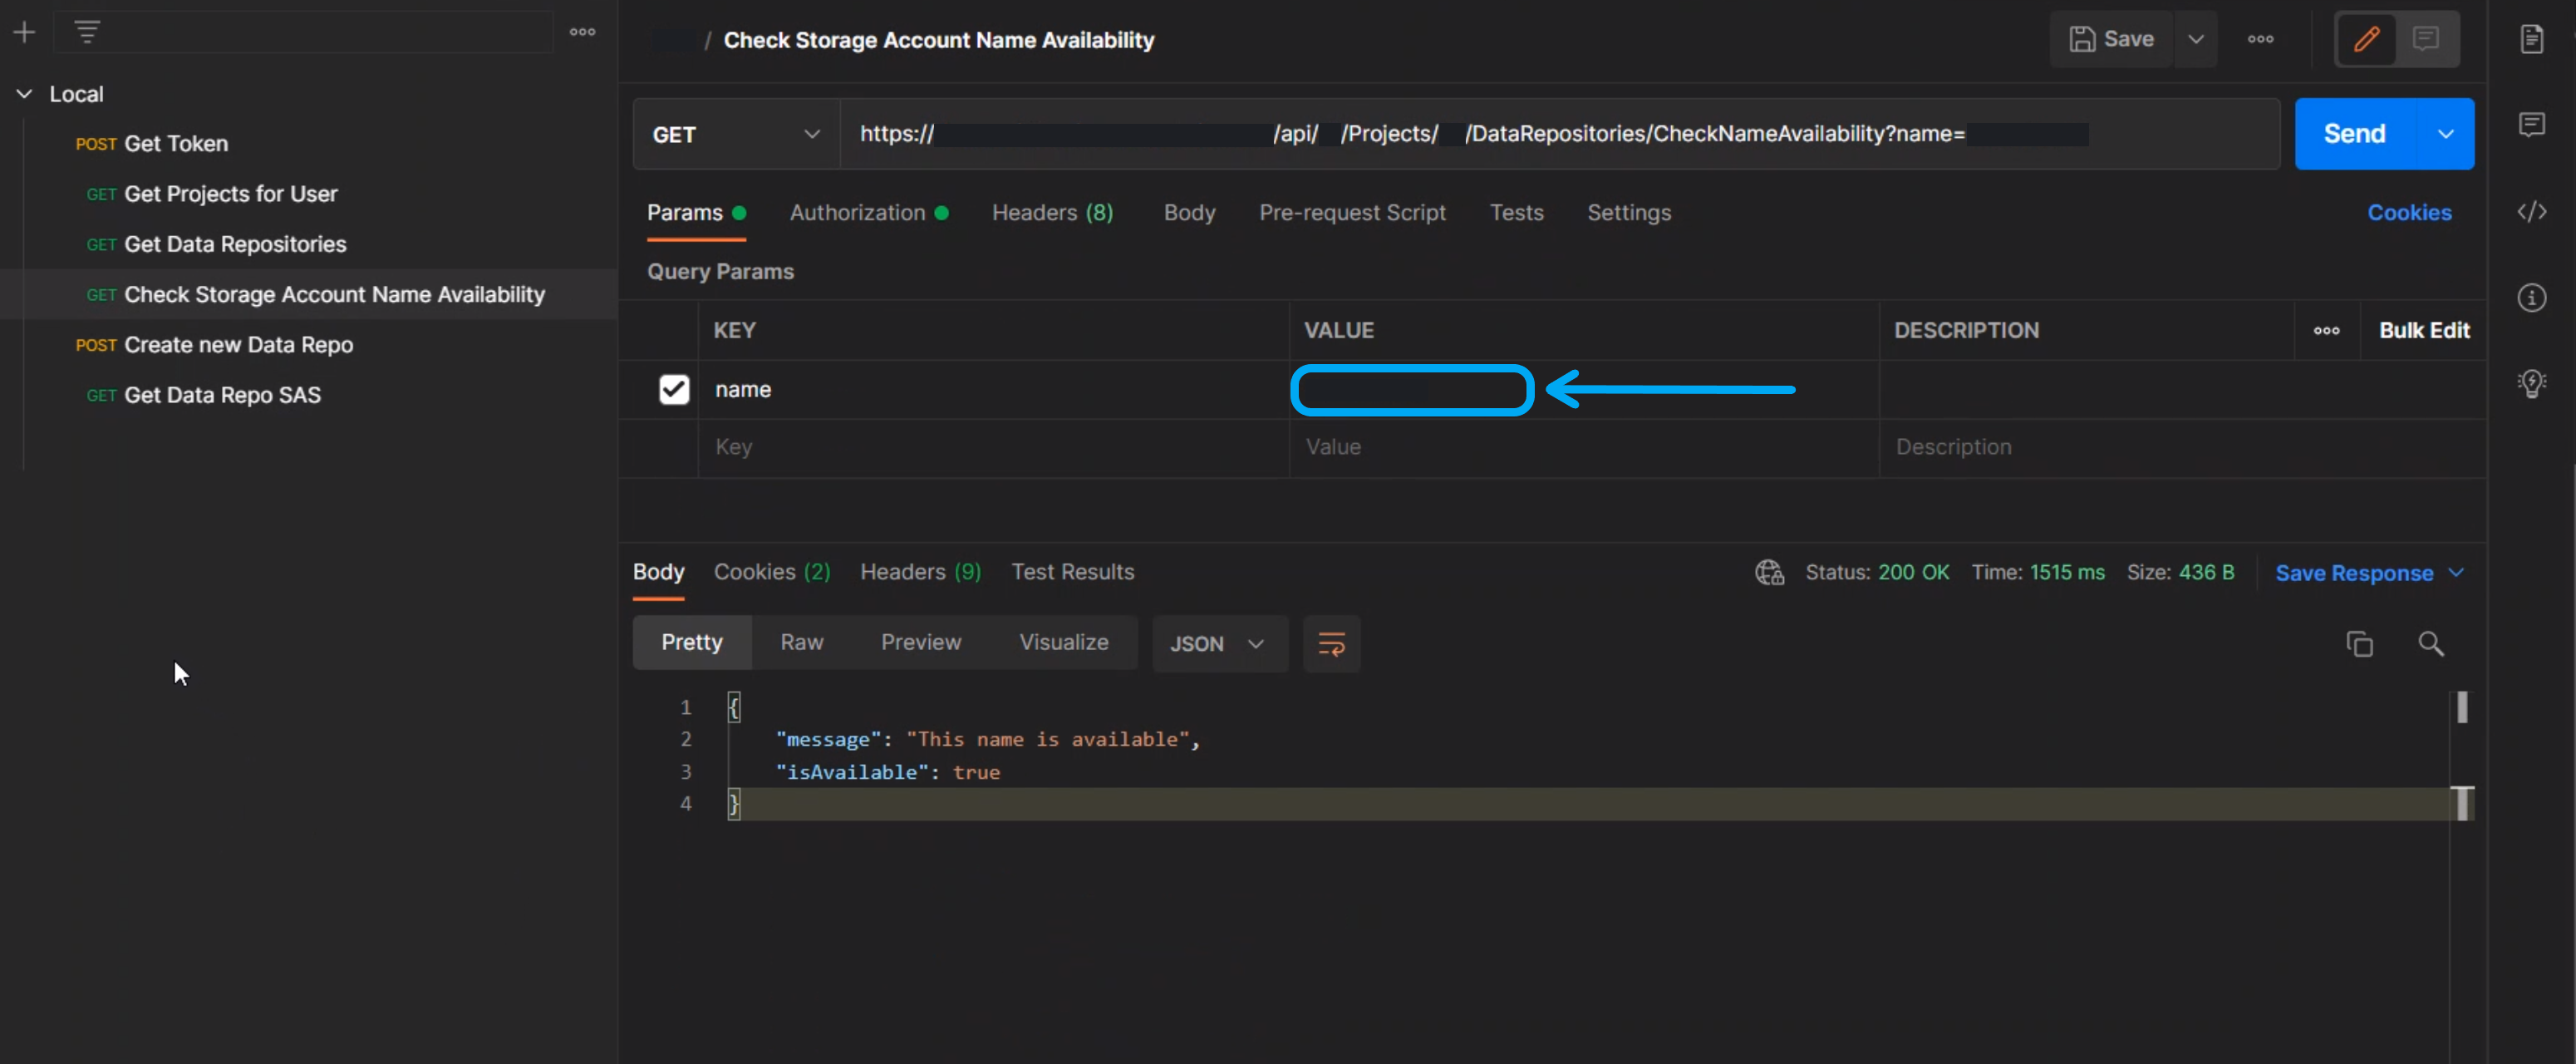Viewport: 2576px width, 1064px height.
Task: Click the Params green dot indicator
Action: [741, 212]
